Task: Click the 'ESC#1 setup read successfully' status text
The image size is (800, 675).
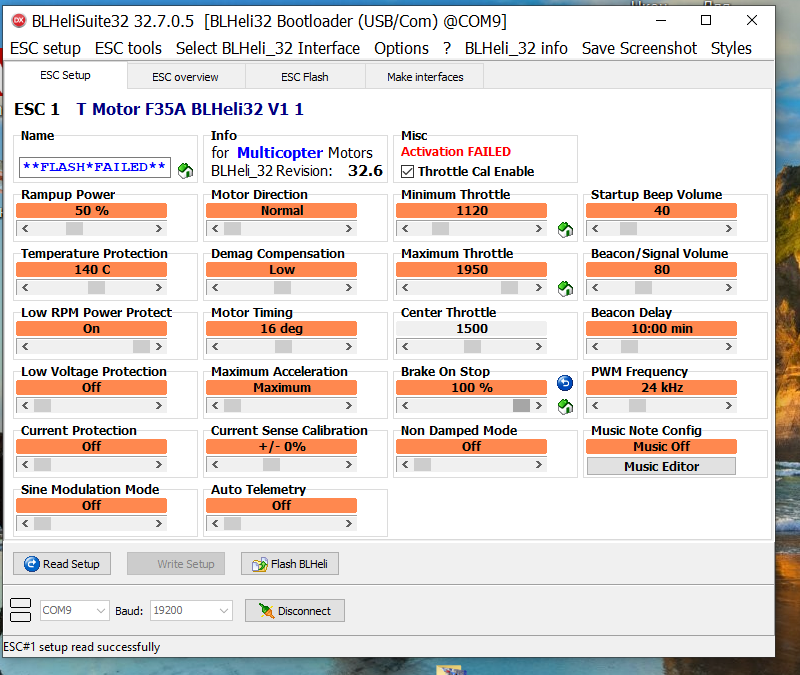Action: click(82, 647)
